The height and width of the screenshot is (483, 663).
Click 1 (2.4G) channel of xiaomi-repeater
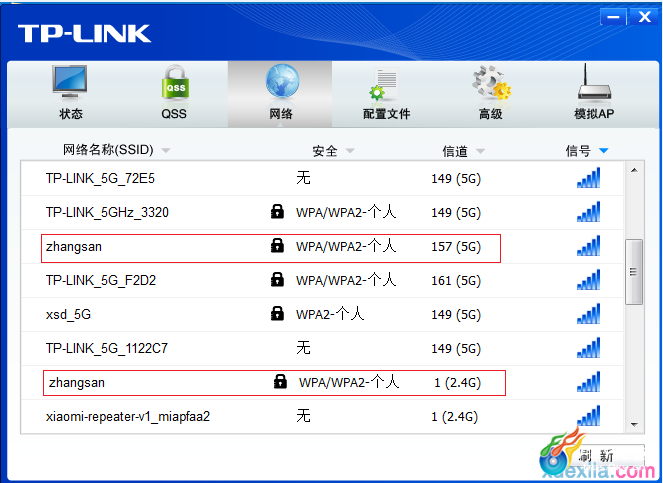pos(455,417)
